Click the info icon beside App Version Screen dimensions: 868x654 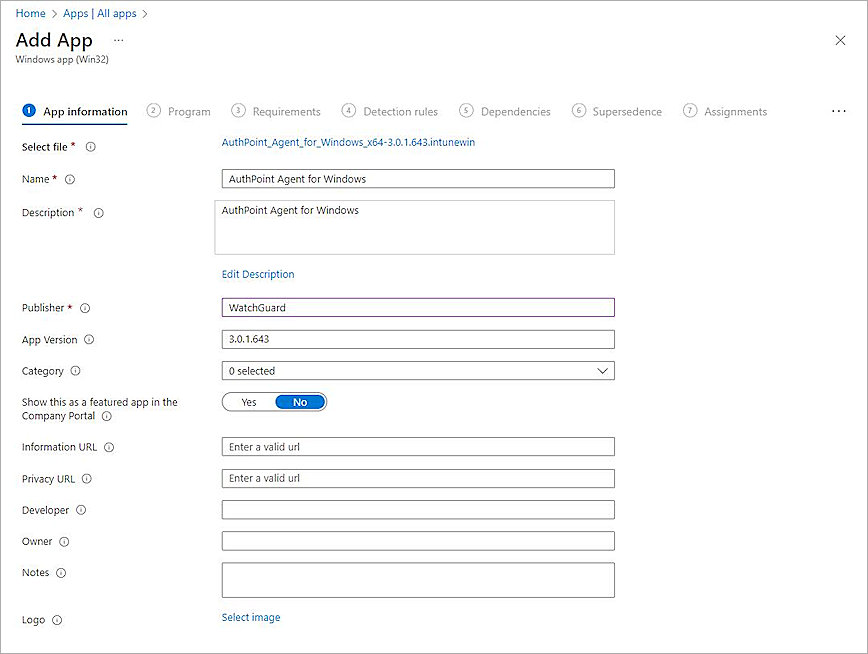89,340
